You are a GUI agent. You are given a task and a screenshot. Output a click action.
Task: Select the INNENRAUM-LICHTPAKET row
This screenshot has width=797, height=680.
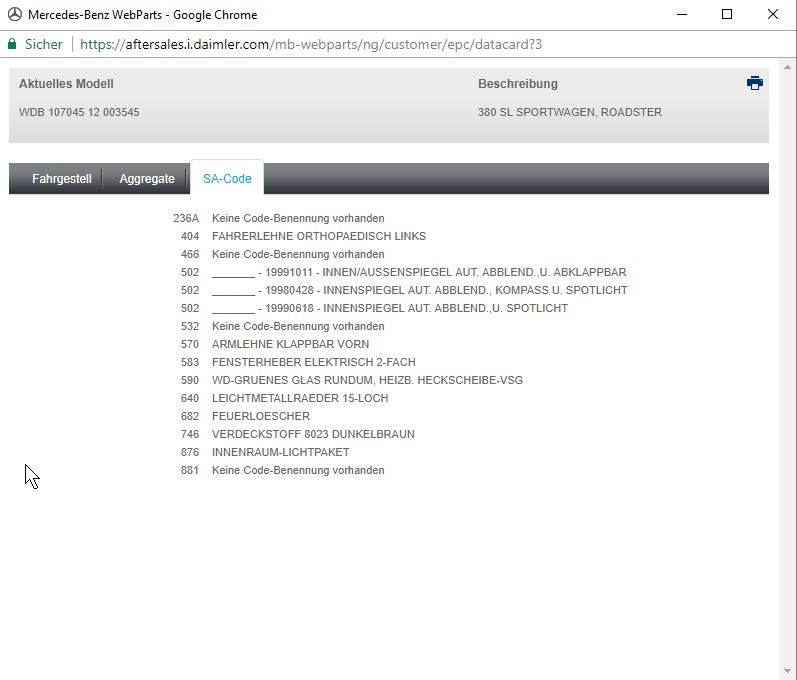280,452
